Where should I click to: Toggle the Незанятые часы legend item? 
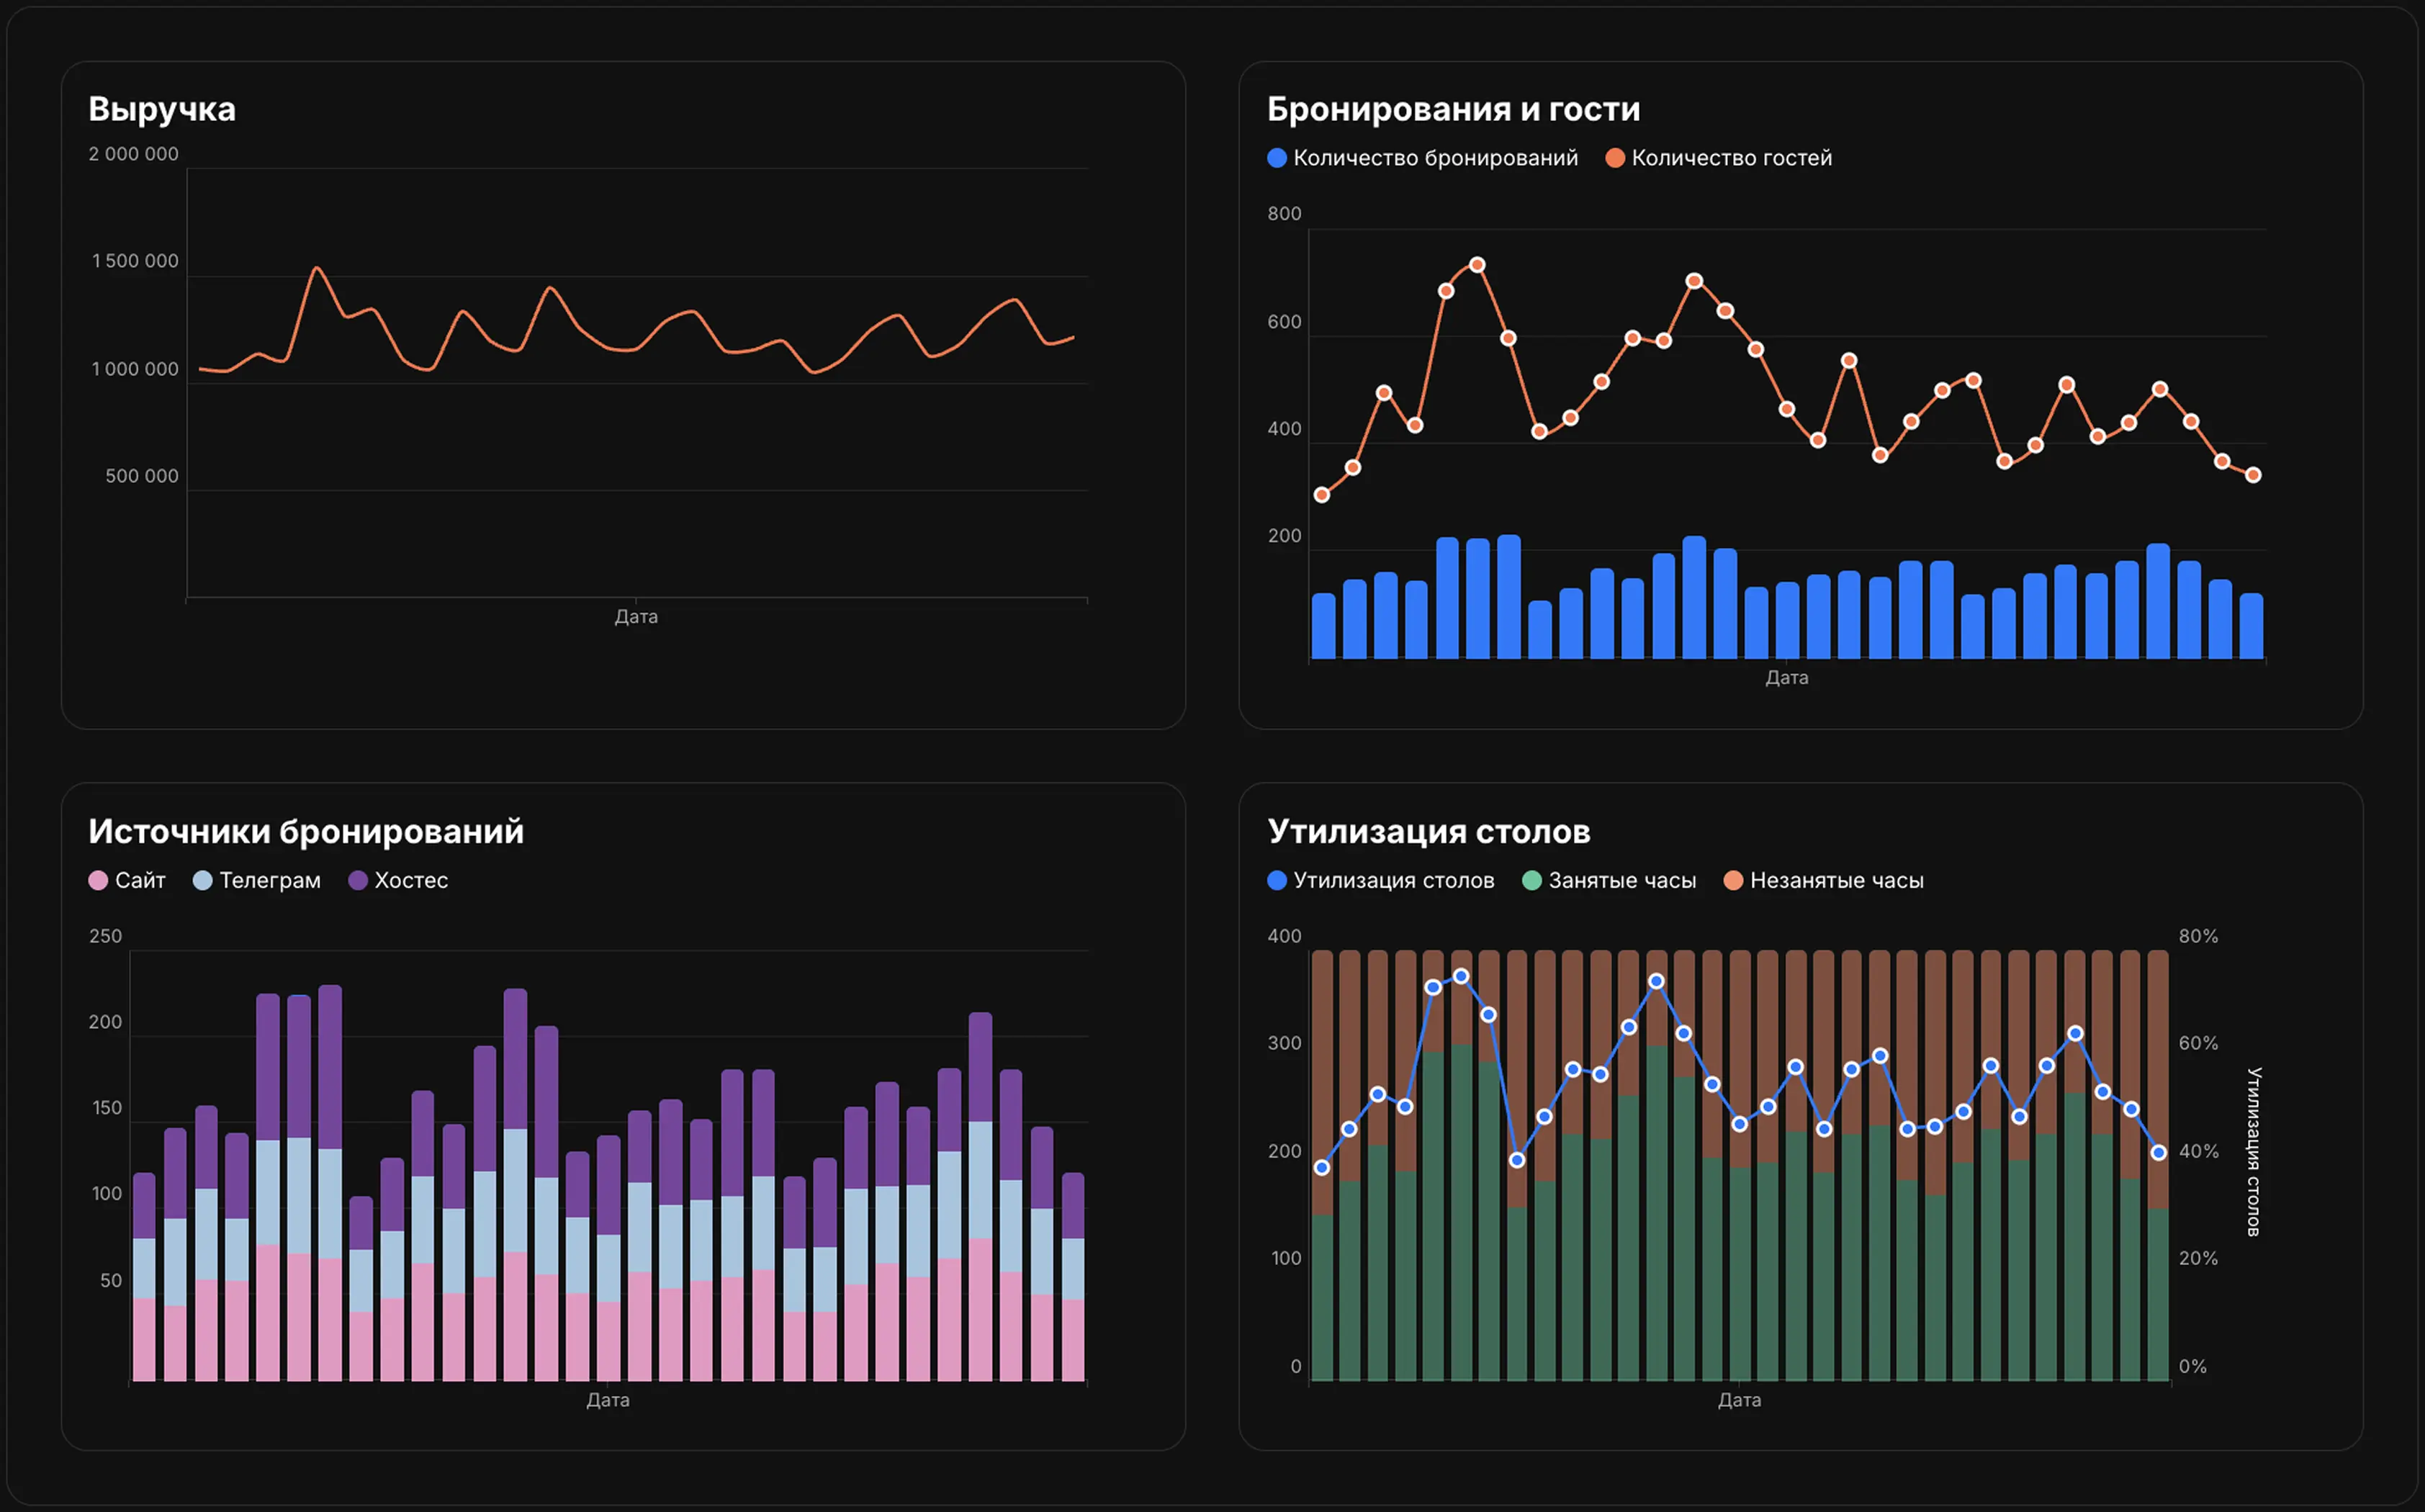(x=1836, y=880)
